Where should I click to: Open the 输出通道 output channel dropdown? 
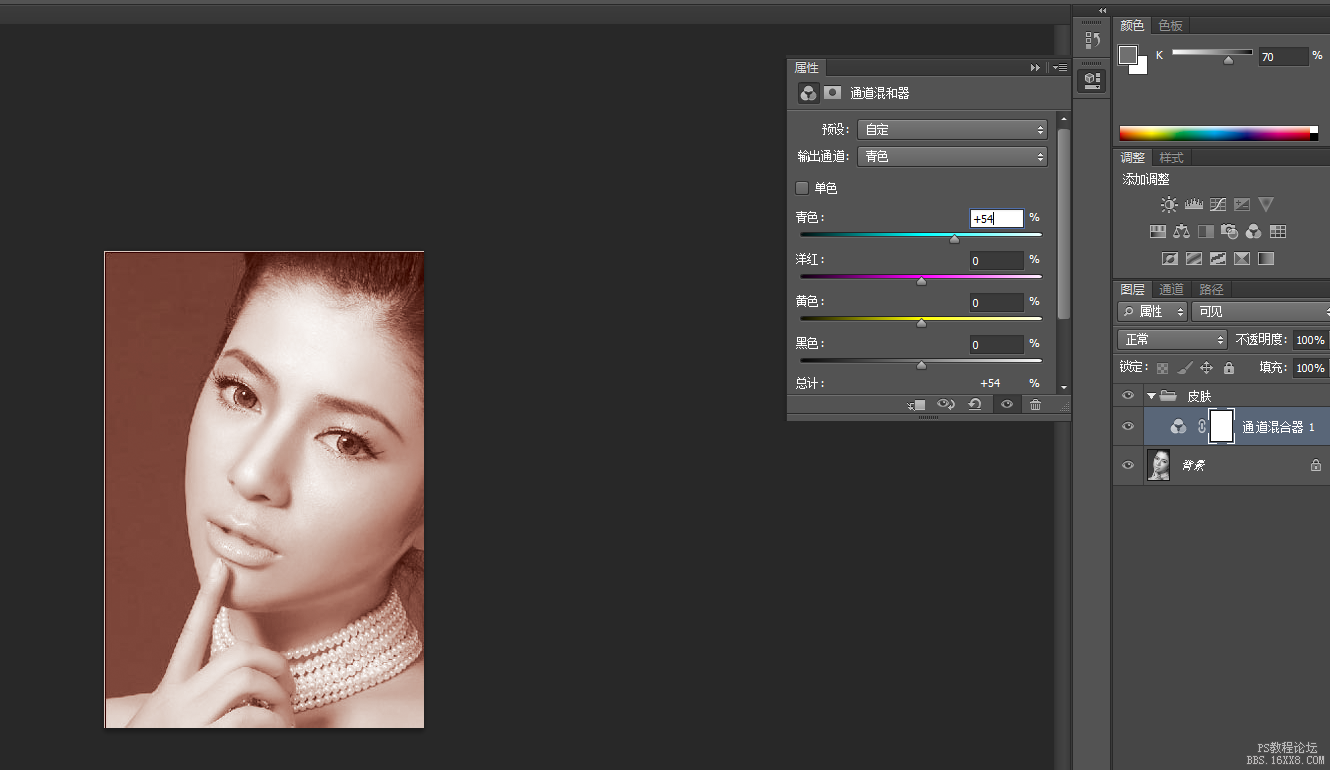pyautogui.click(x=953, y=157)
